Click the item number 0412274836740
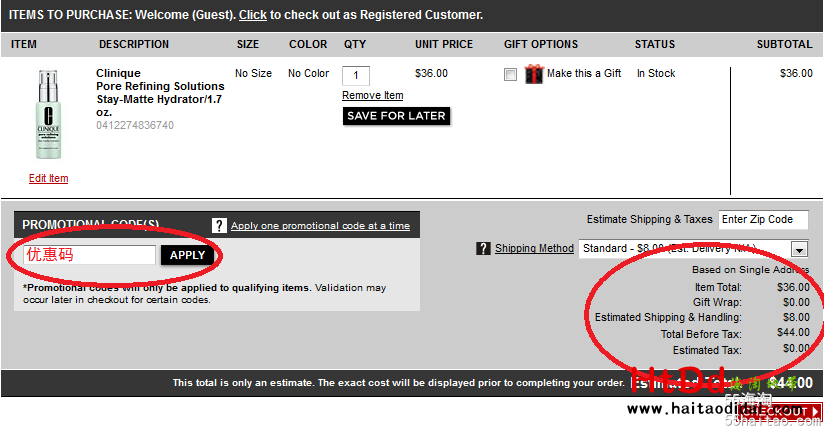 tap(135, 125)
